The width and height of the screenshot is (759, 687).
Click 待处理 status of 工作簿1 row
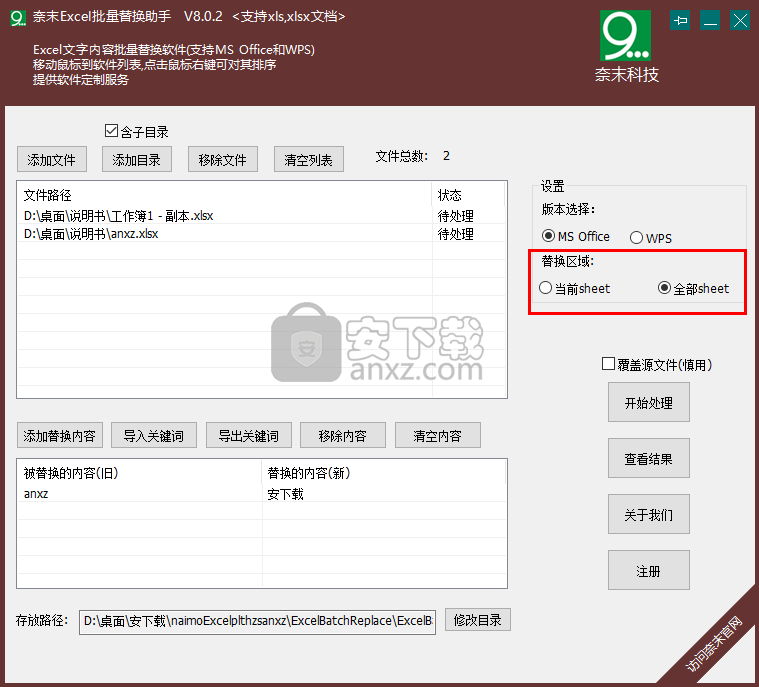(x=455, y=215)
